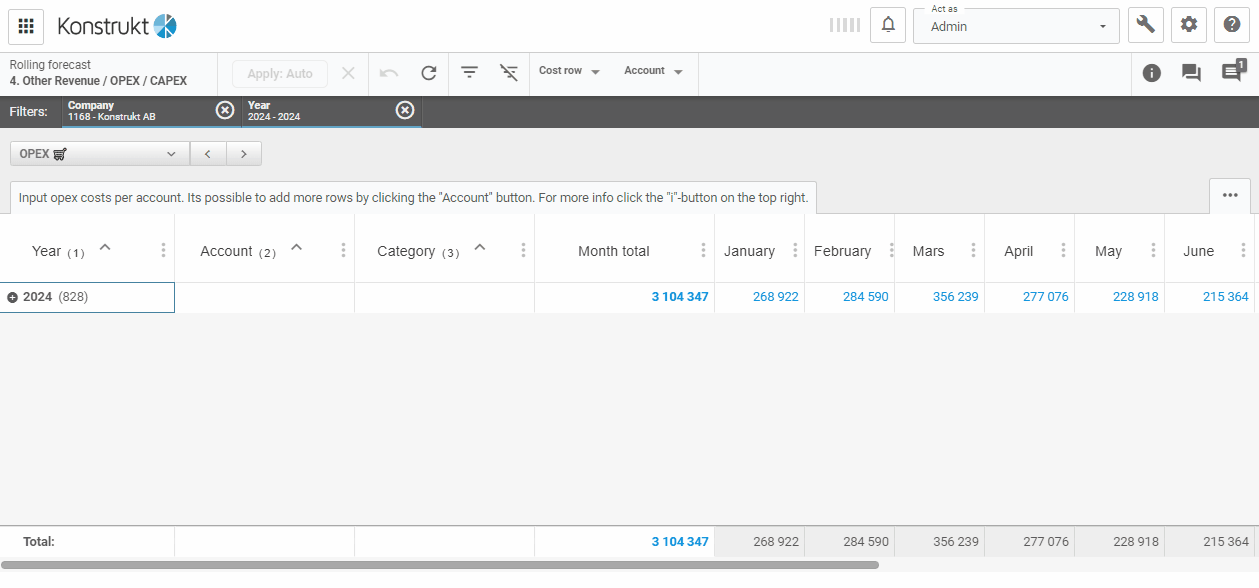Open the settings gear icon

coord(1189,25)
